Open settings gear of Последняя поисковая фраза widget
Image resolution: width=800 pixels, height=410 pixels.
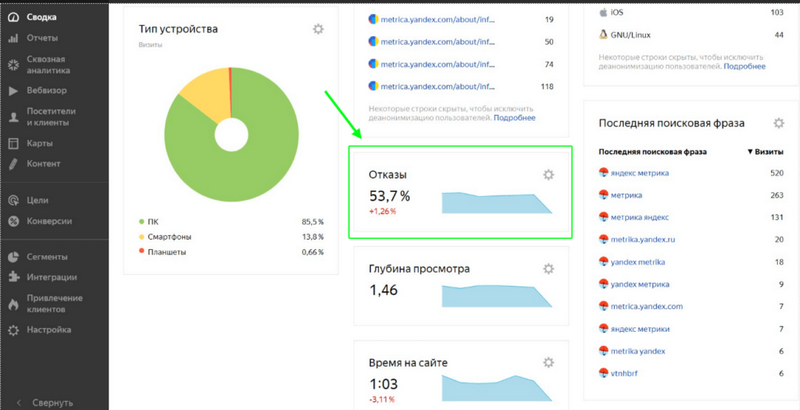point(779,123)
